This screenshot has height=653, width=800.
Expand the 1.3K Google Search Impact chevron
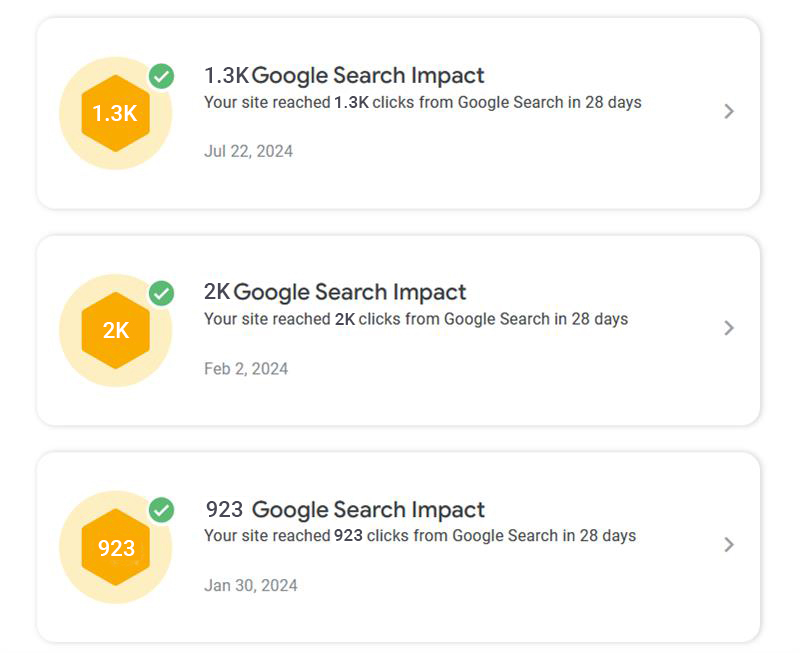coord(729,111)
